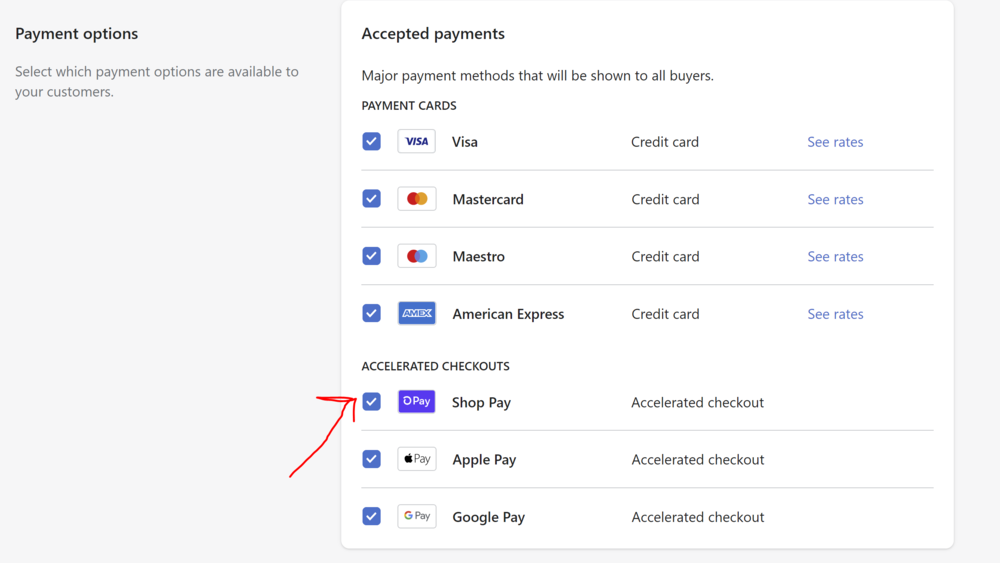Click the Mastercard logo icon
This screenshot has height=563, width=1000.
(x=416, y=199)
